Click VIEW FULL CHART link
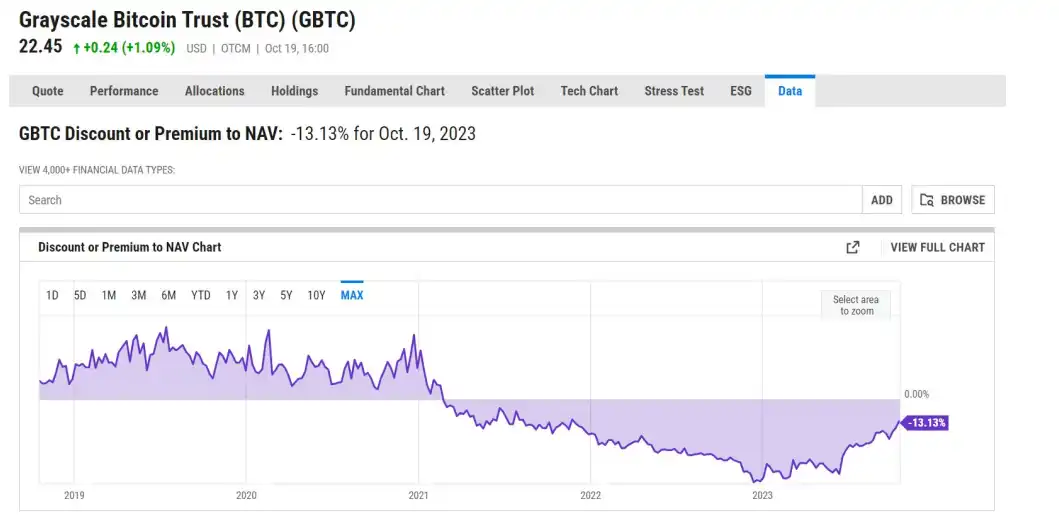 (937, 247)
